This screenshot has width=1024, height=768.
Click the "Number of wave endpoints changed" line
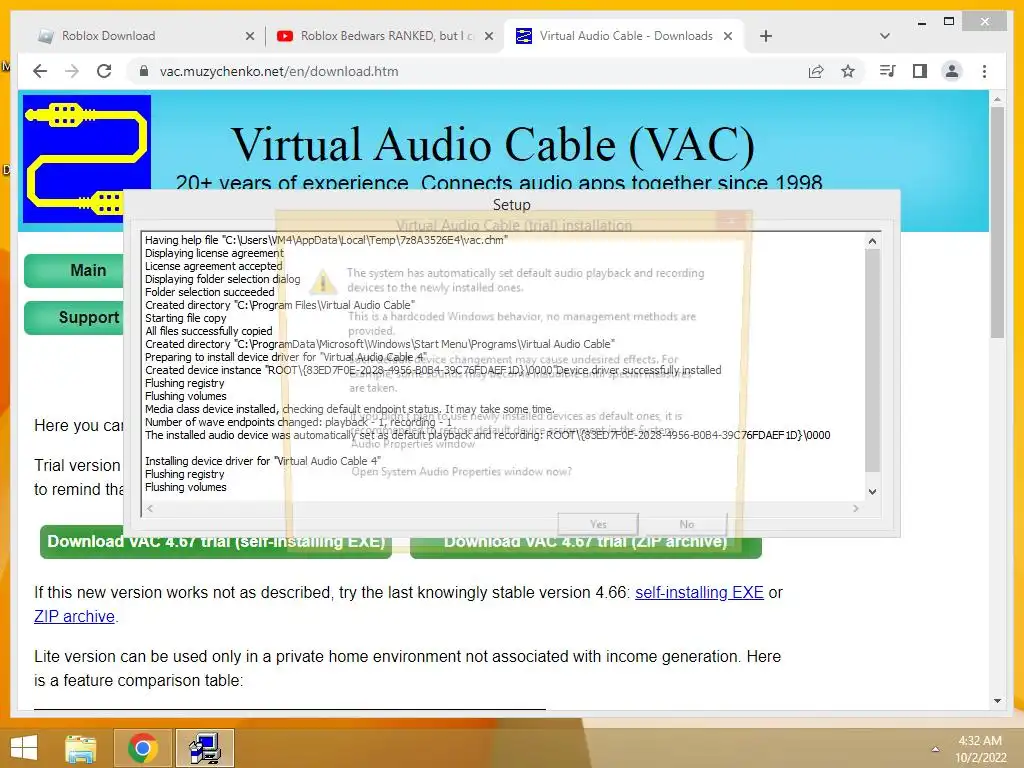[x=298, y=422]
